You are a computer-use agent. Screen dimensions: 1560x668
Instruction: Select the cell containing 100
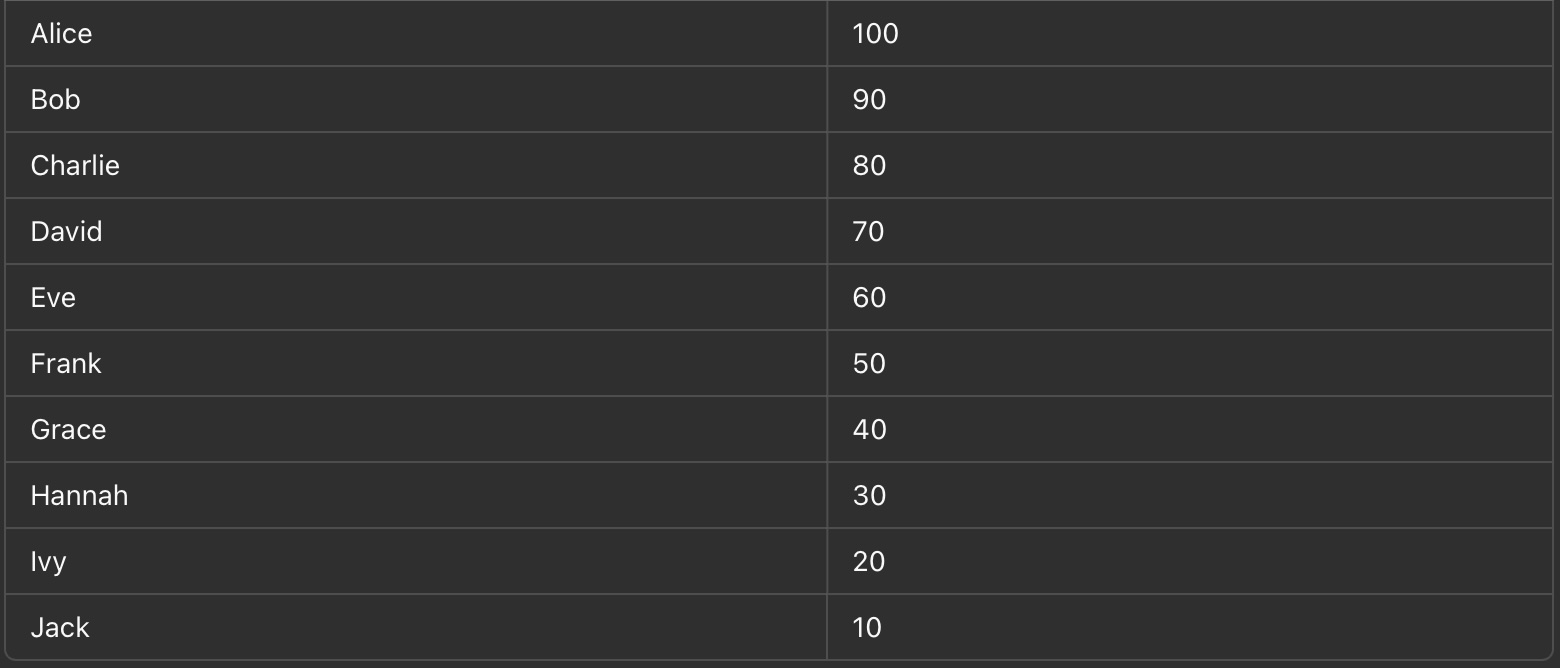pos(876,34)
